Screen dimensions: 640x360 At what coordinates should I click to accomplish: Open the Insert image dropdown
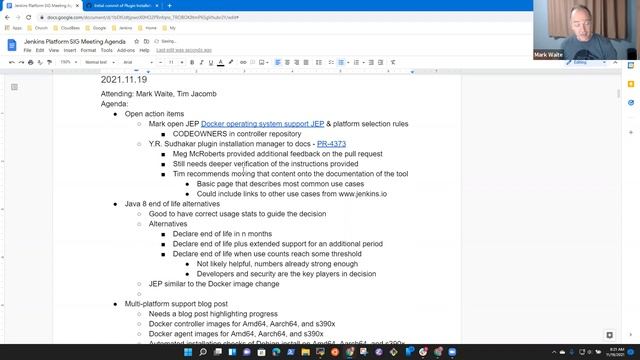[264, 62]
